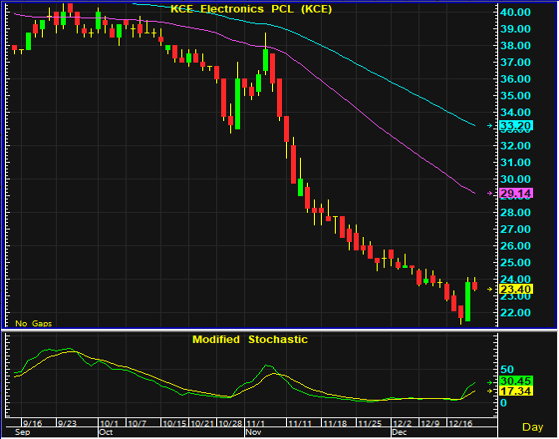This screenshot has width=559, height=439.
Task: Click the 11/18 date on time axis
Action: point(335,424)
